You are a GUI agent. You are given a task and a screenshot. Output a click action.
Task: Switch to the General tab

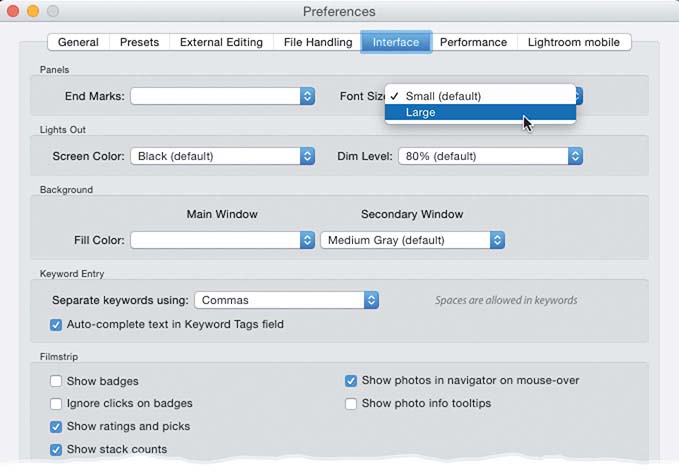[78, 42]
